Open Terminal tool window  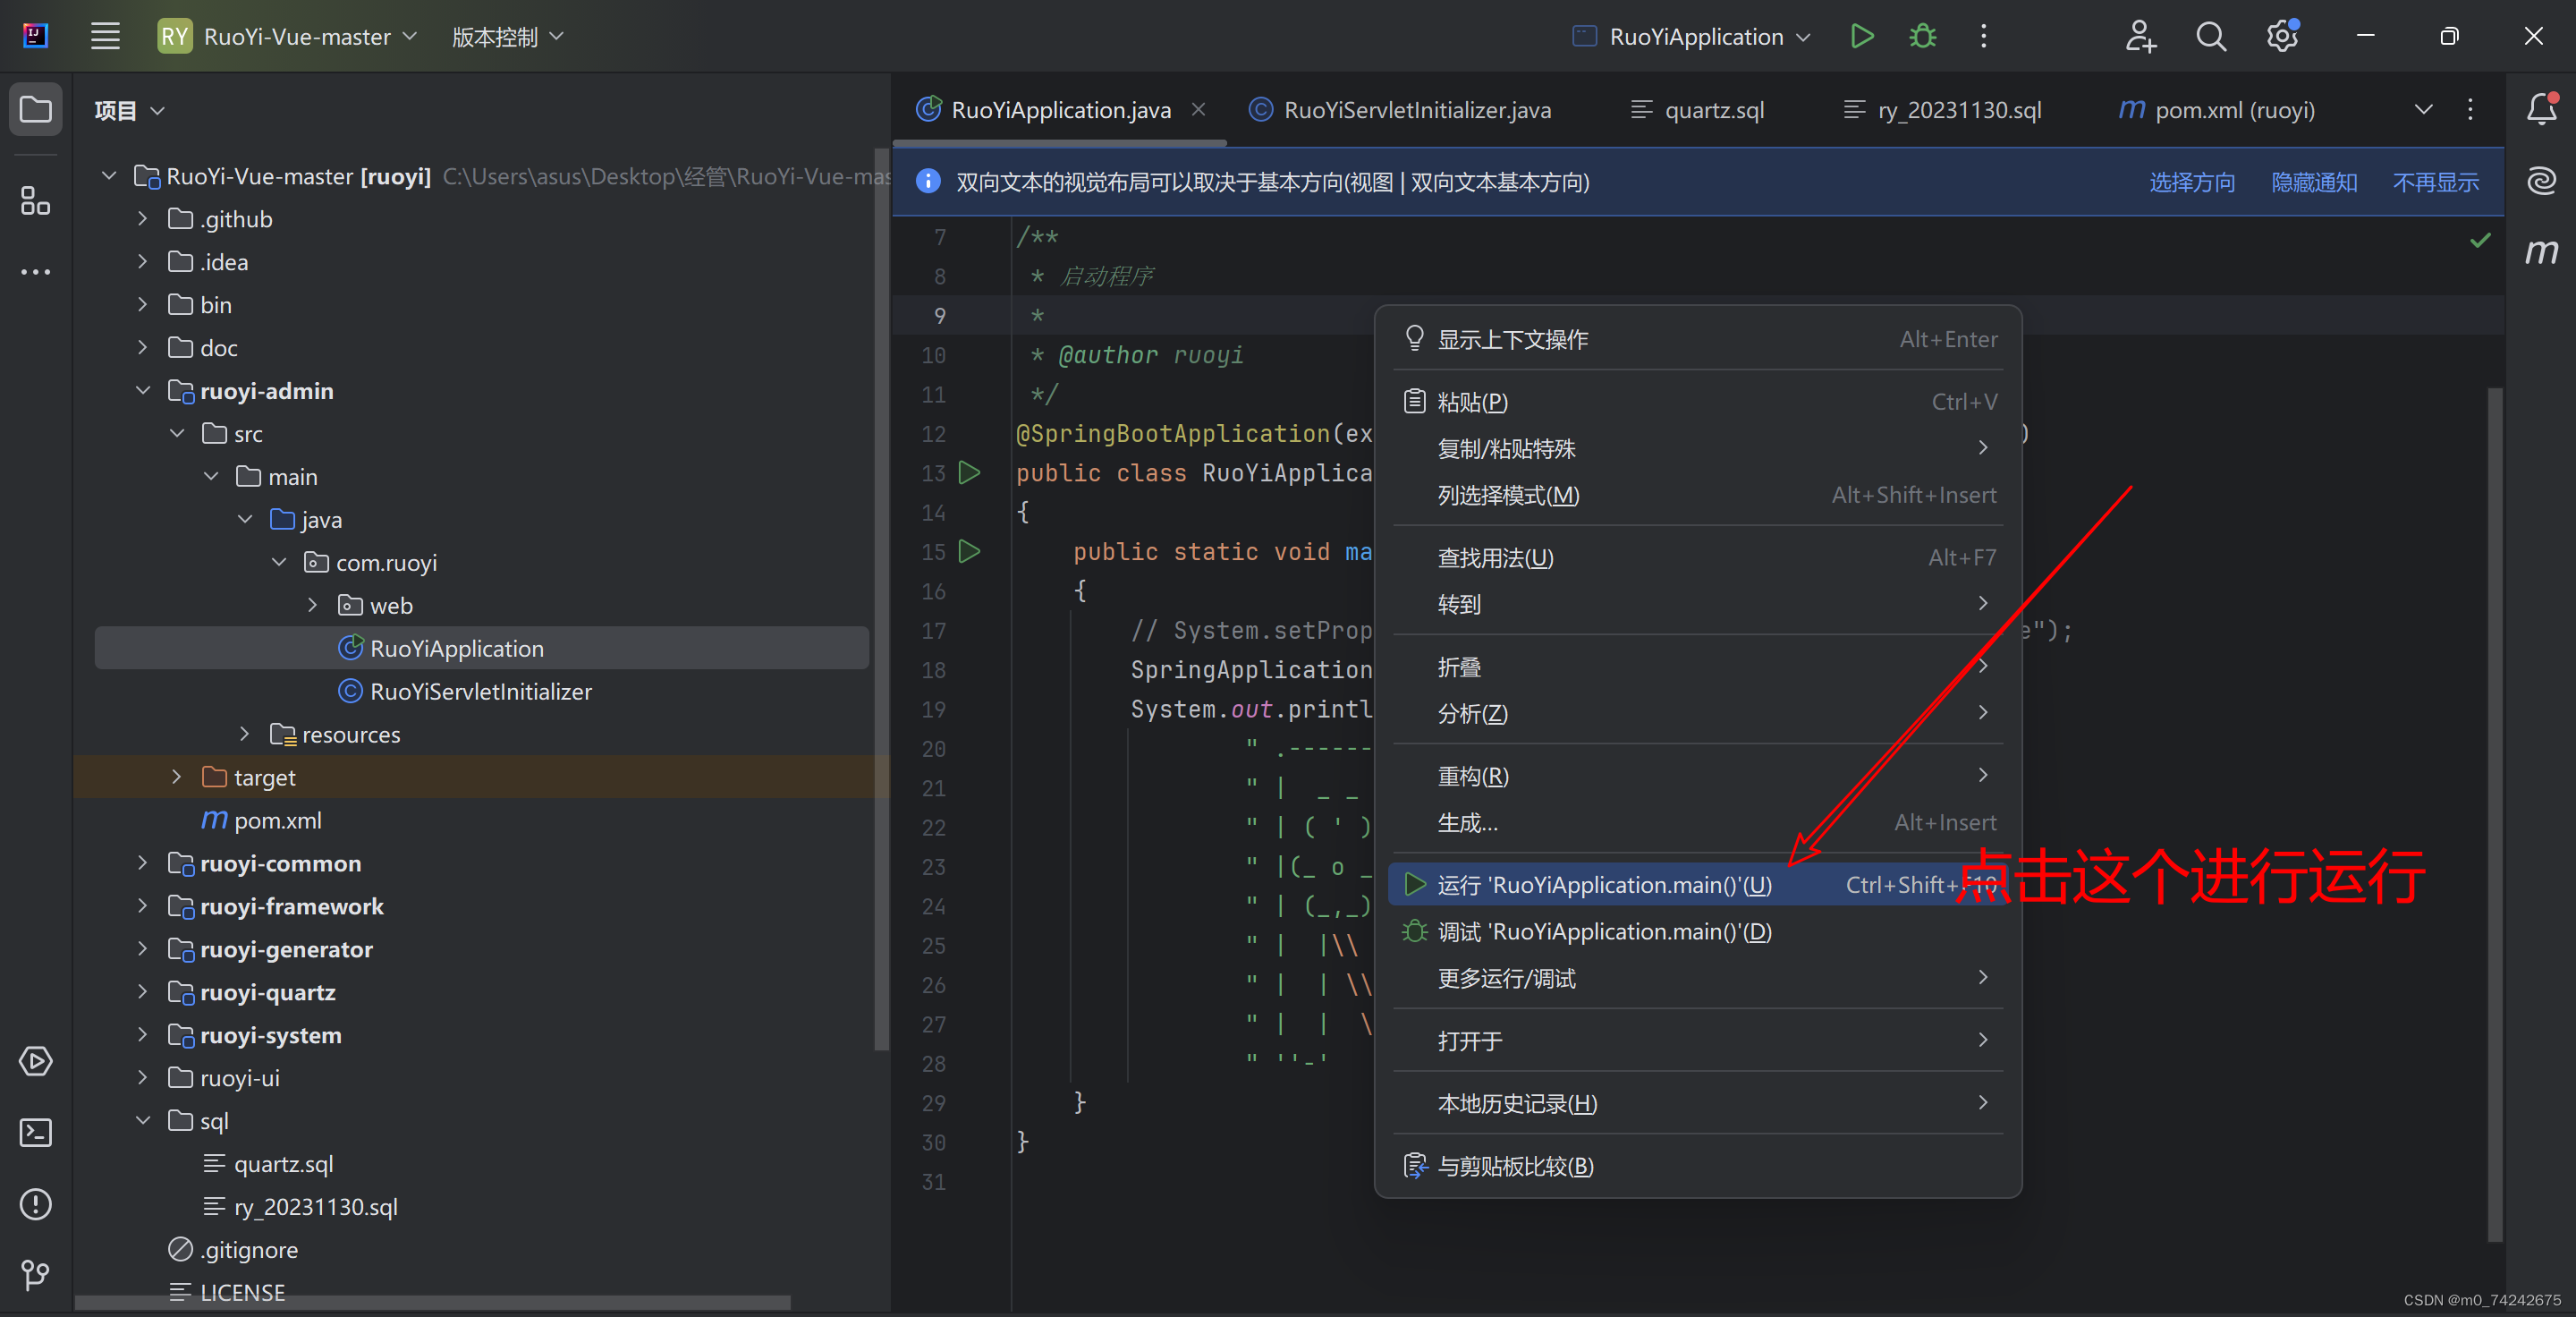[x=36, y=1132]
